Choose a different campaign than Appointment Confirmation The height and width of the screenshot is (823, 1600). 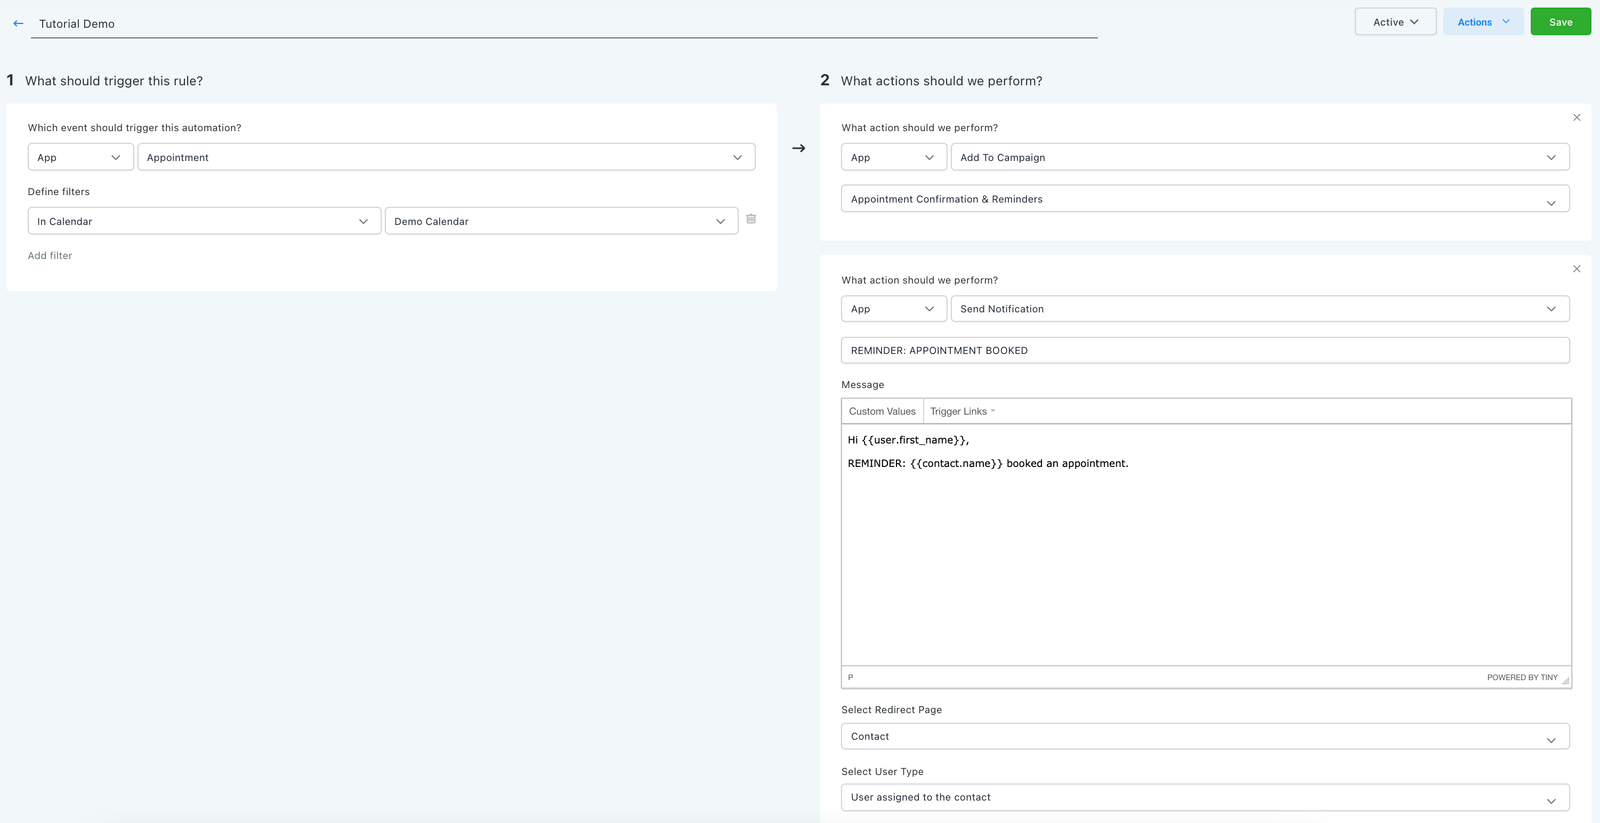[x=1204, y=200]
